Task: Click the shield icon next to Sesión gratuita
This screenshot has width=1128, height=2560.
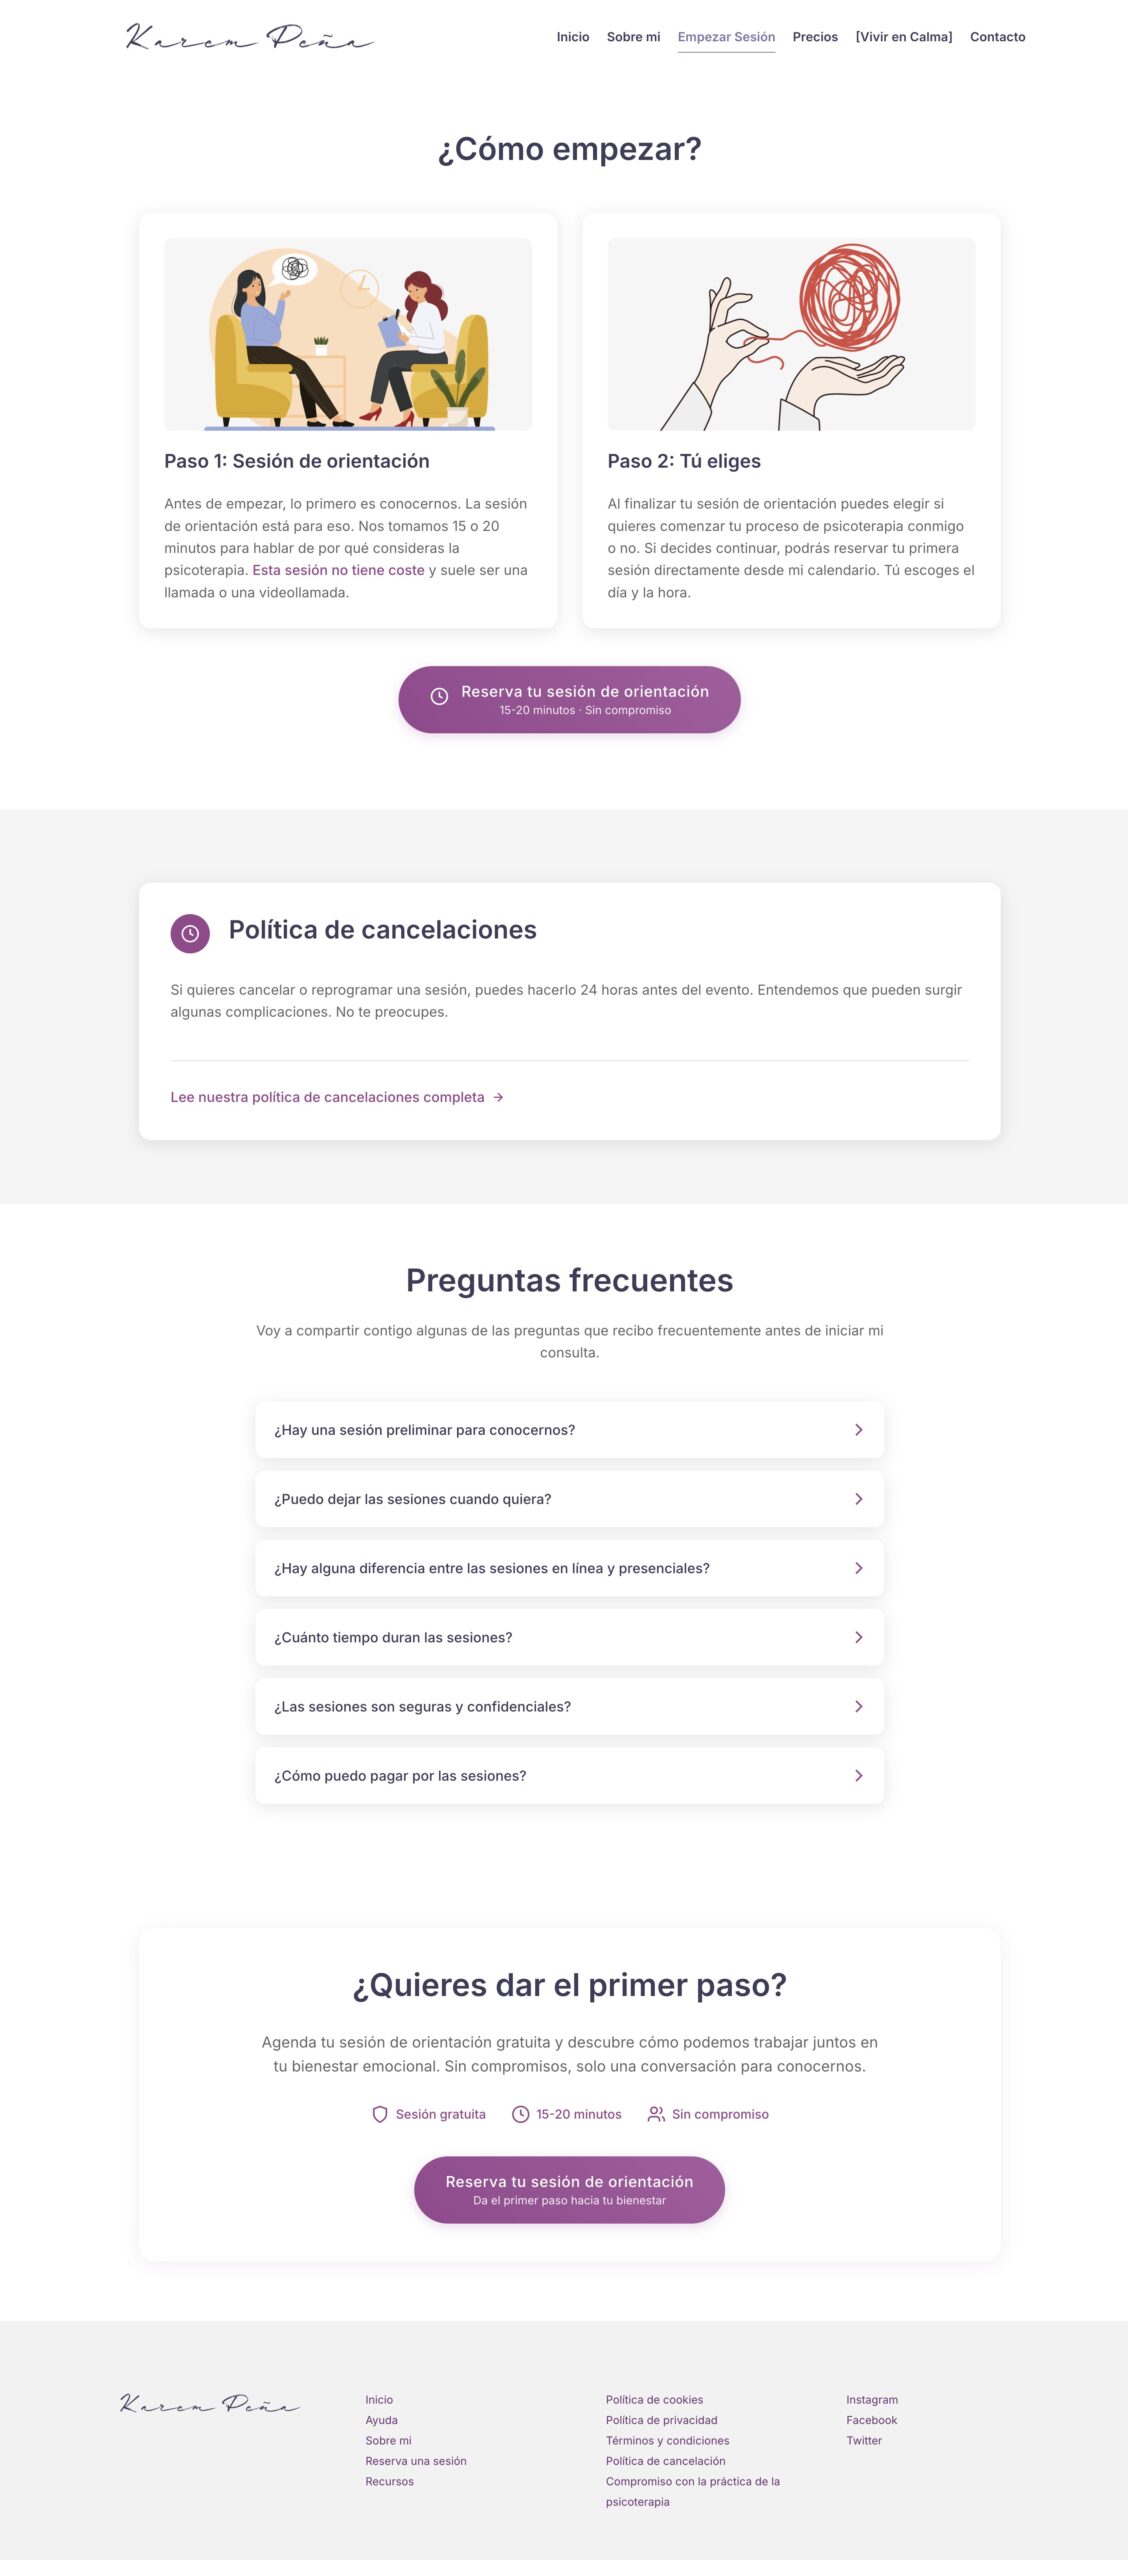Action: 380,2114
